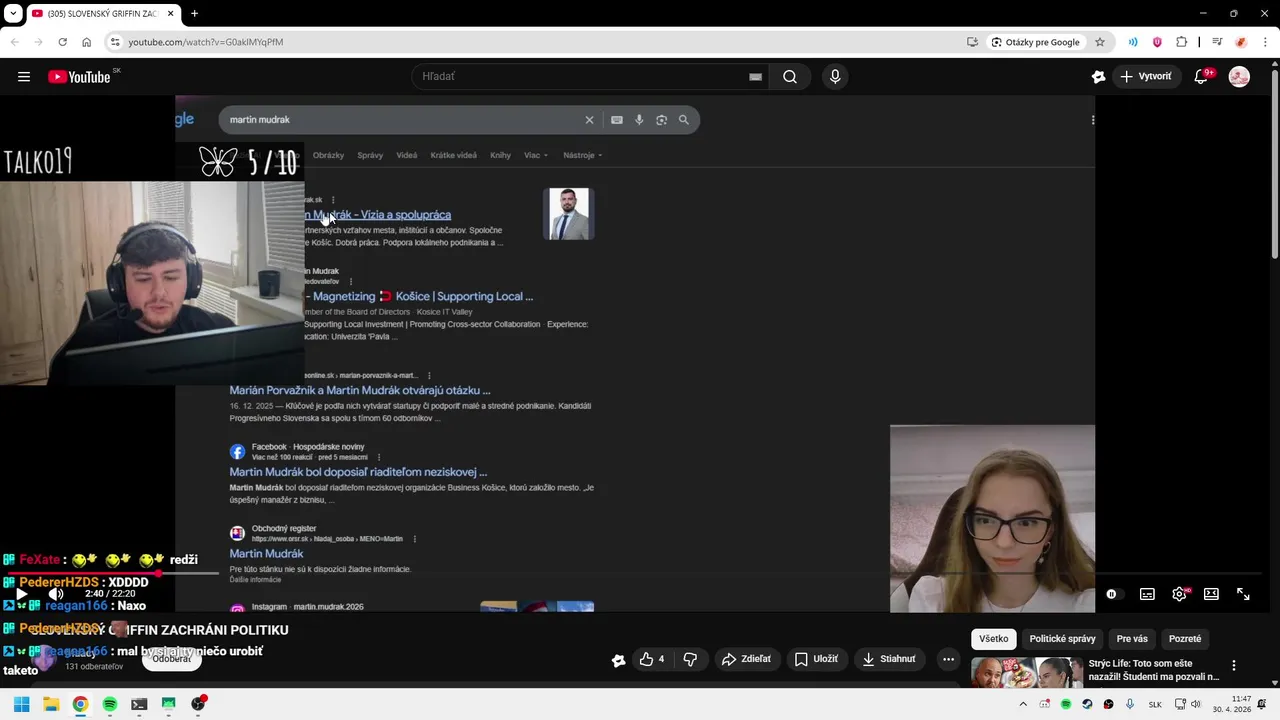Show hidden tray icons chevron
This screenshot has width=1280, height=720.
pos(1024,704)
